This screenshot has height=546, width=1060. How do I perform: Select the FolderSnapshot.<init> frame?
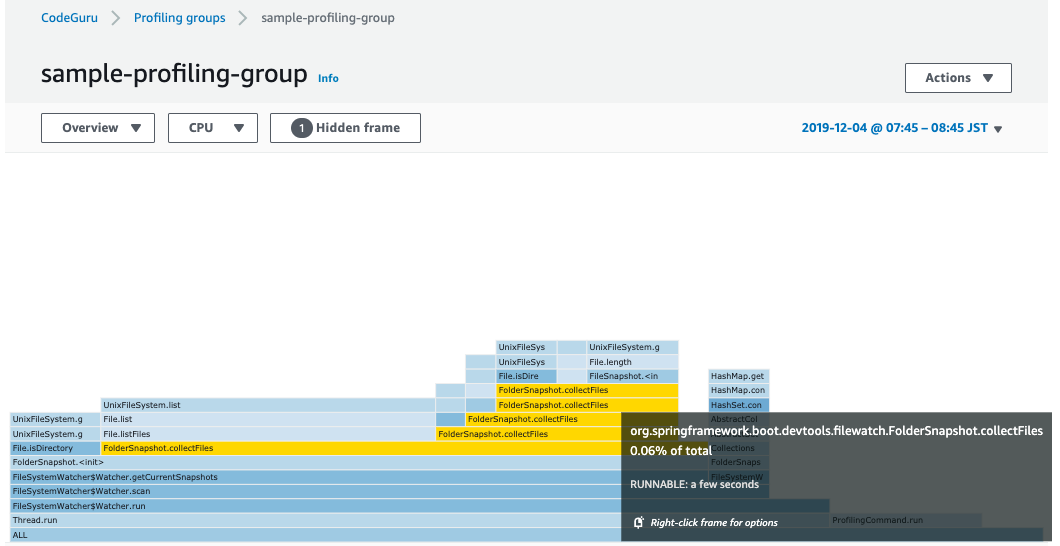click(300, 462)
